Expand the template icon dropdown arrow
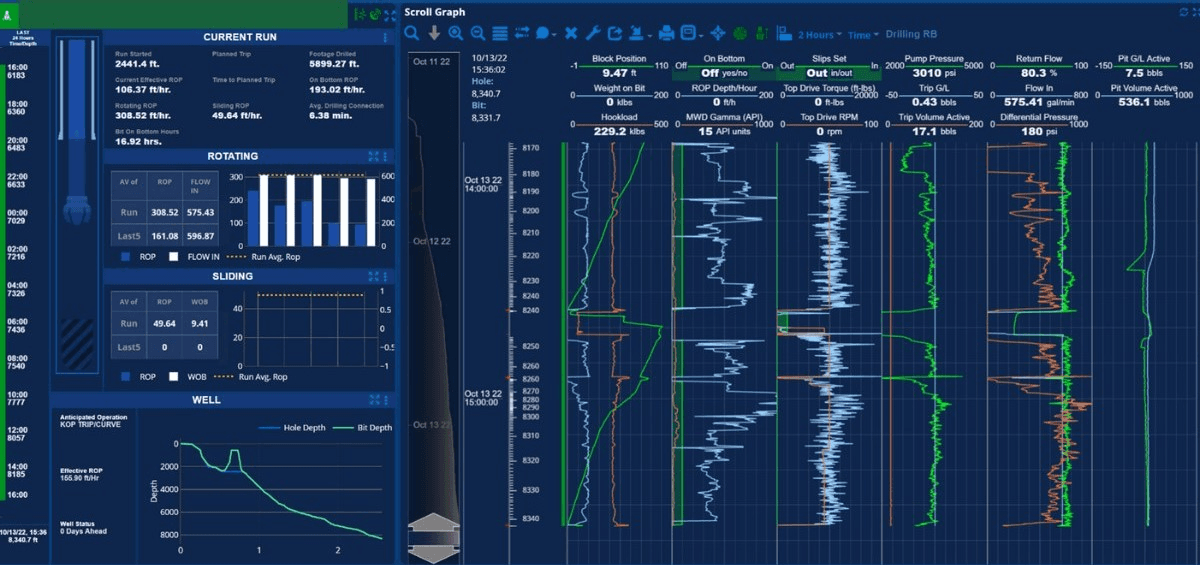 pos(701,36)
